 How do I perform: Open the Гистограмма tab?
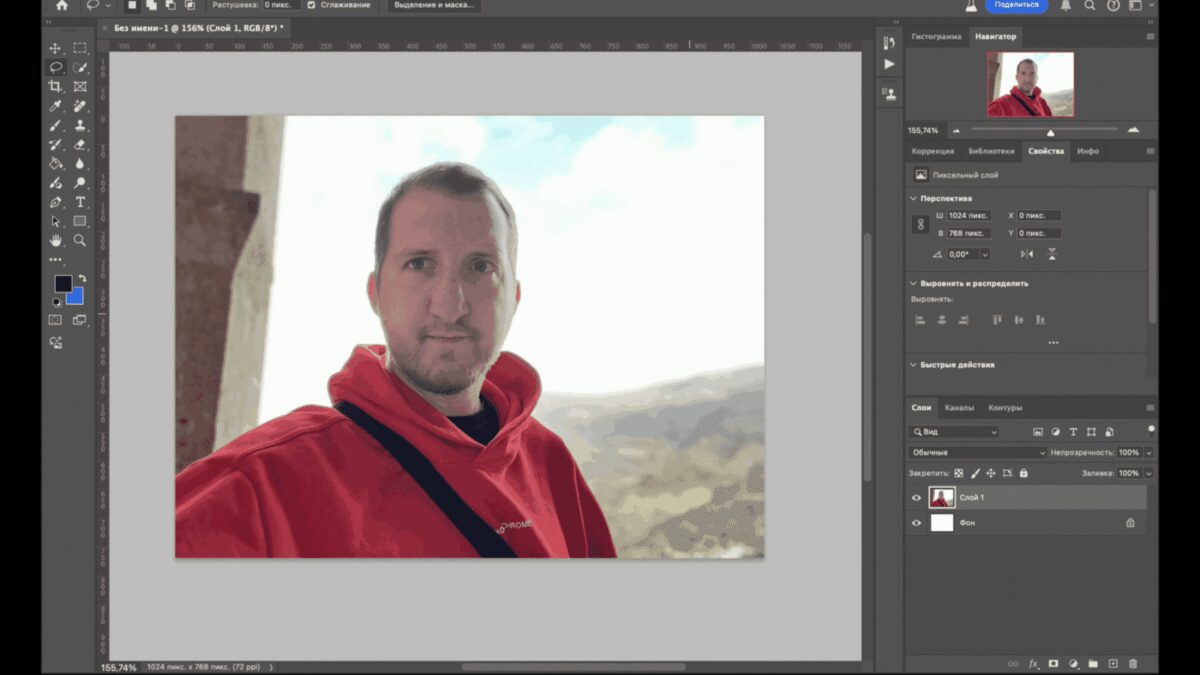(936, 37)
